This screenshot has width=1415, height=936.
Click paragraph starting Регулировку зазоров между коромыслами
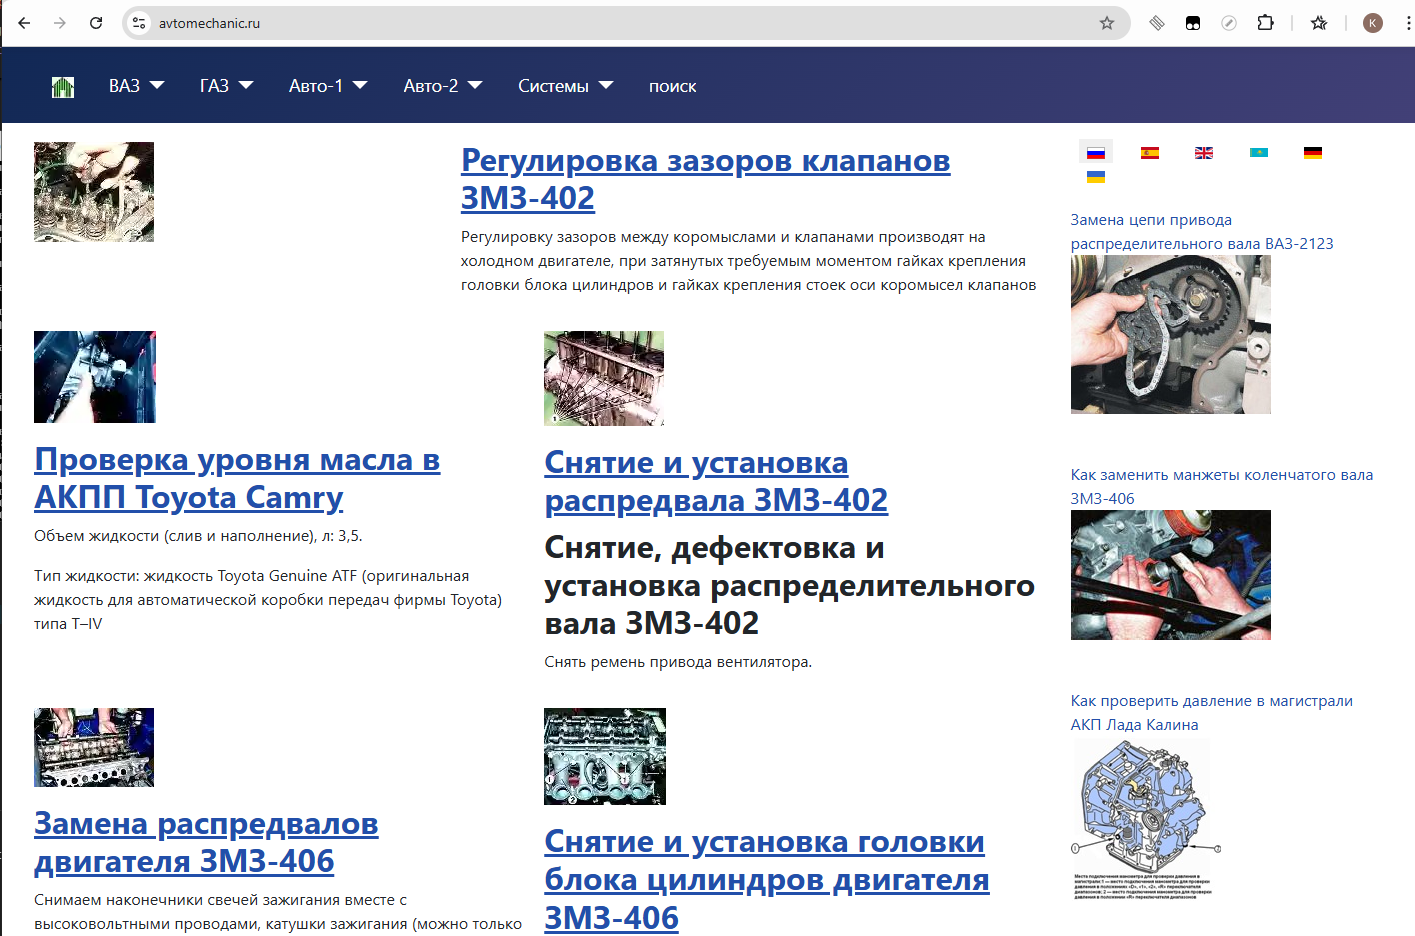748,261
